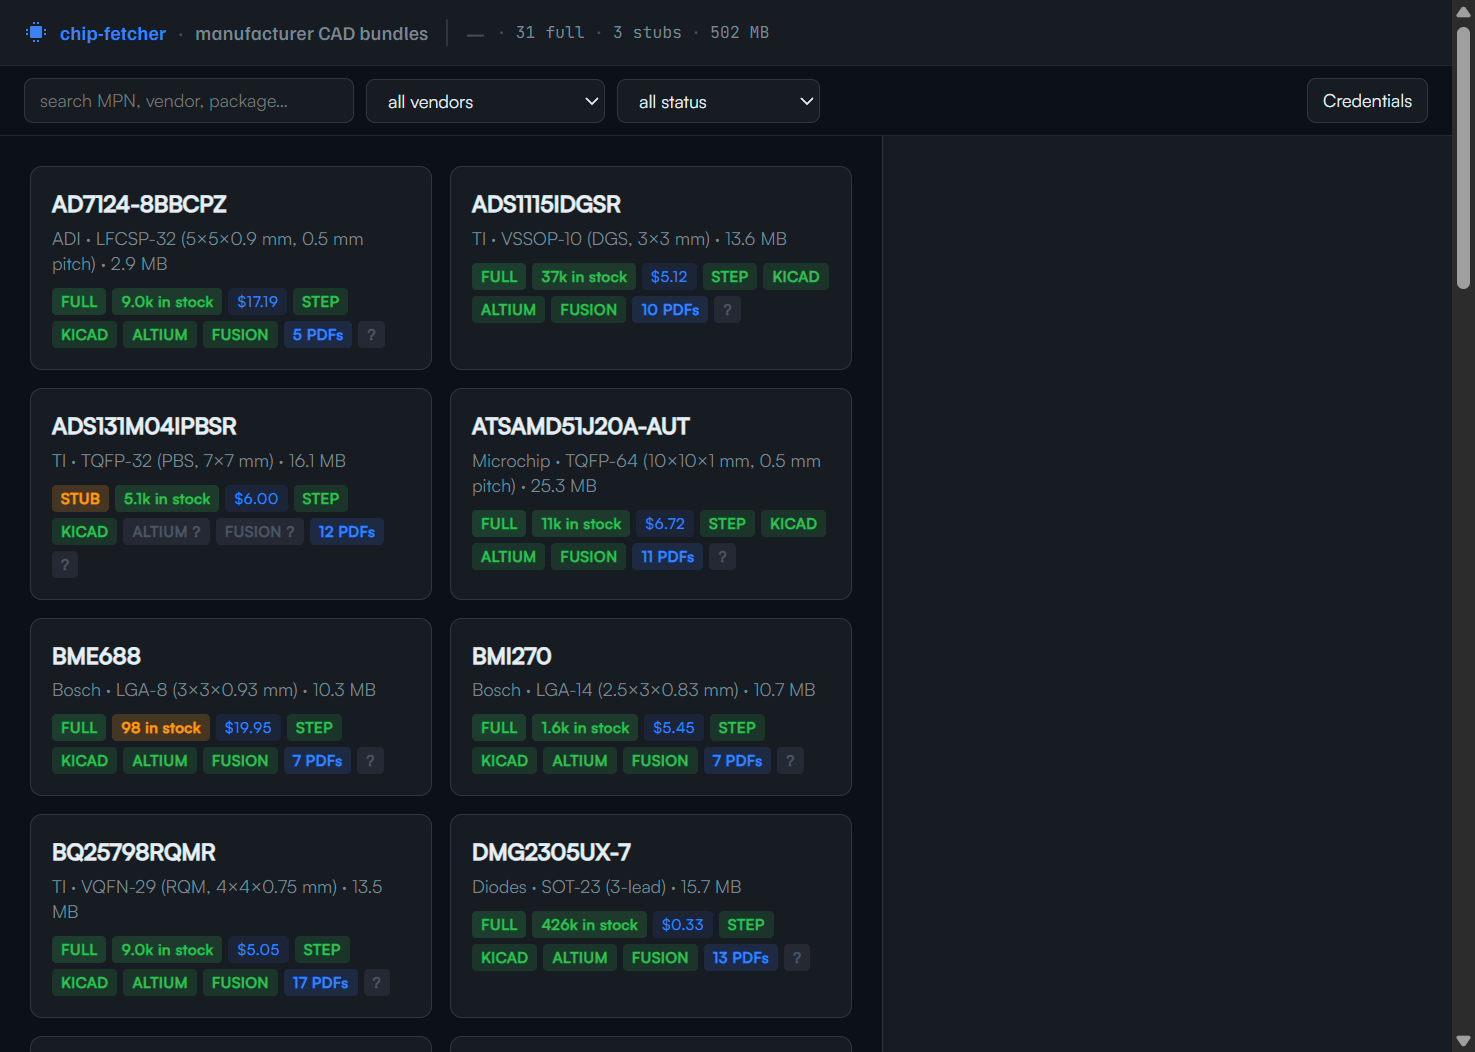The image size is (1475, 1052).
Task: Open 7 PDFs on BMI270
Action: pos(737,761)
